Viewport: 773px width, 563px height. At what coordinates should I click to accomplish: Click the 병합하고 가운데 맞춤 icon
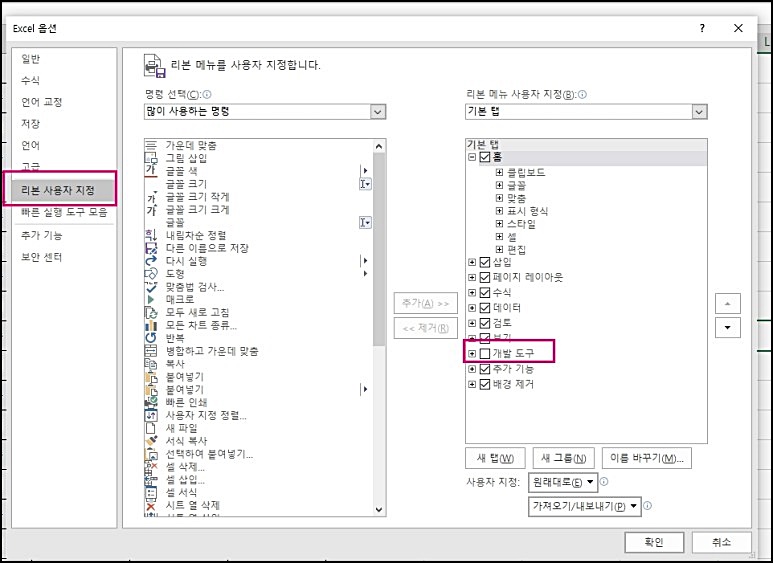[x=151, y=351]
